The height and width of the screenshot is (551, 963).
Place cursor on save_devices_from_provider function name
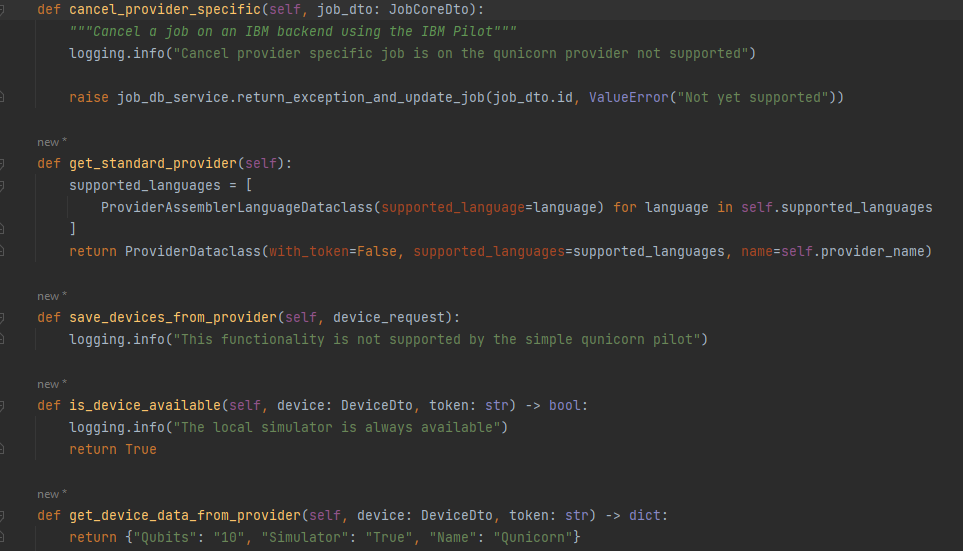point(173,318)
